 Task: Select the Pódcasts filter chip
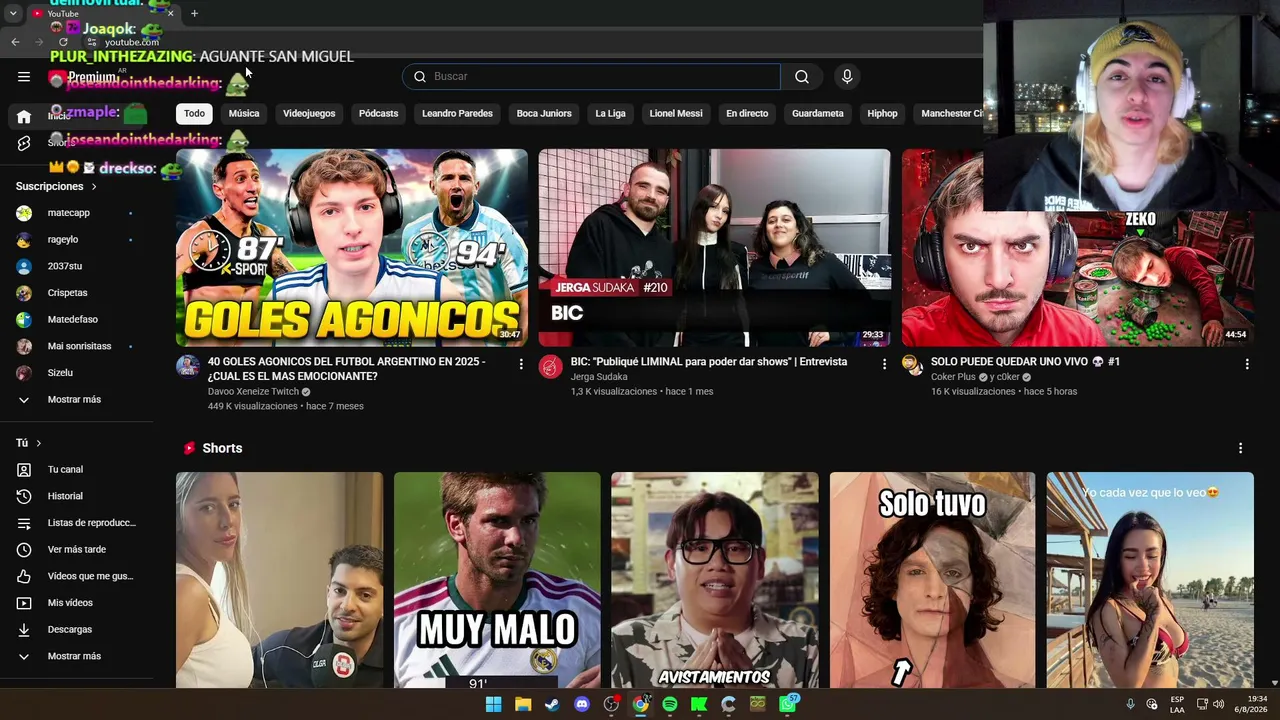378,114
